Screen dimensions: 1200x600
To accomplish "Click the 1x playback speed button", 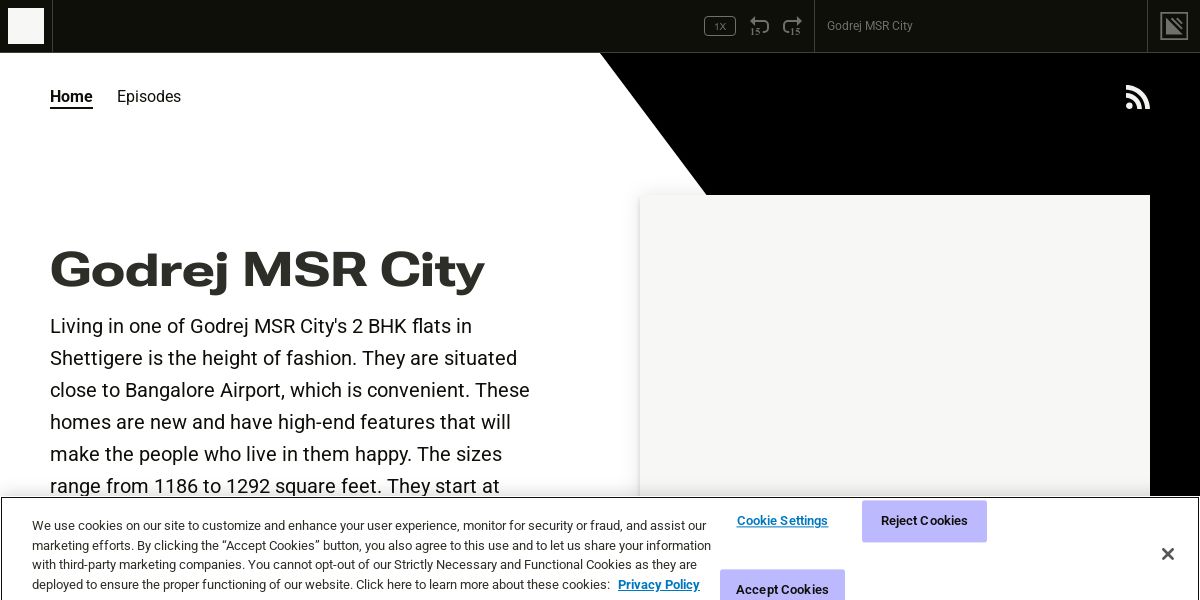I will pyautogui.click(x=720, y=26).
